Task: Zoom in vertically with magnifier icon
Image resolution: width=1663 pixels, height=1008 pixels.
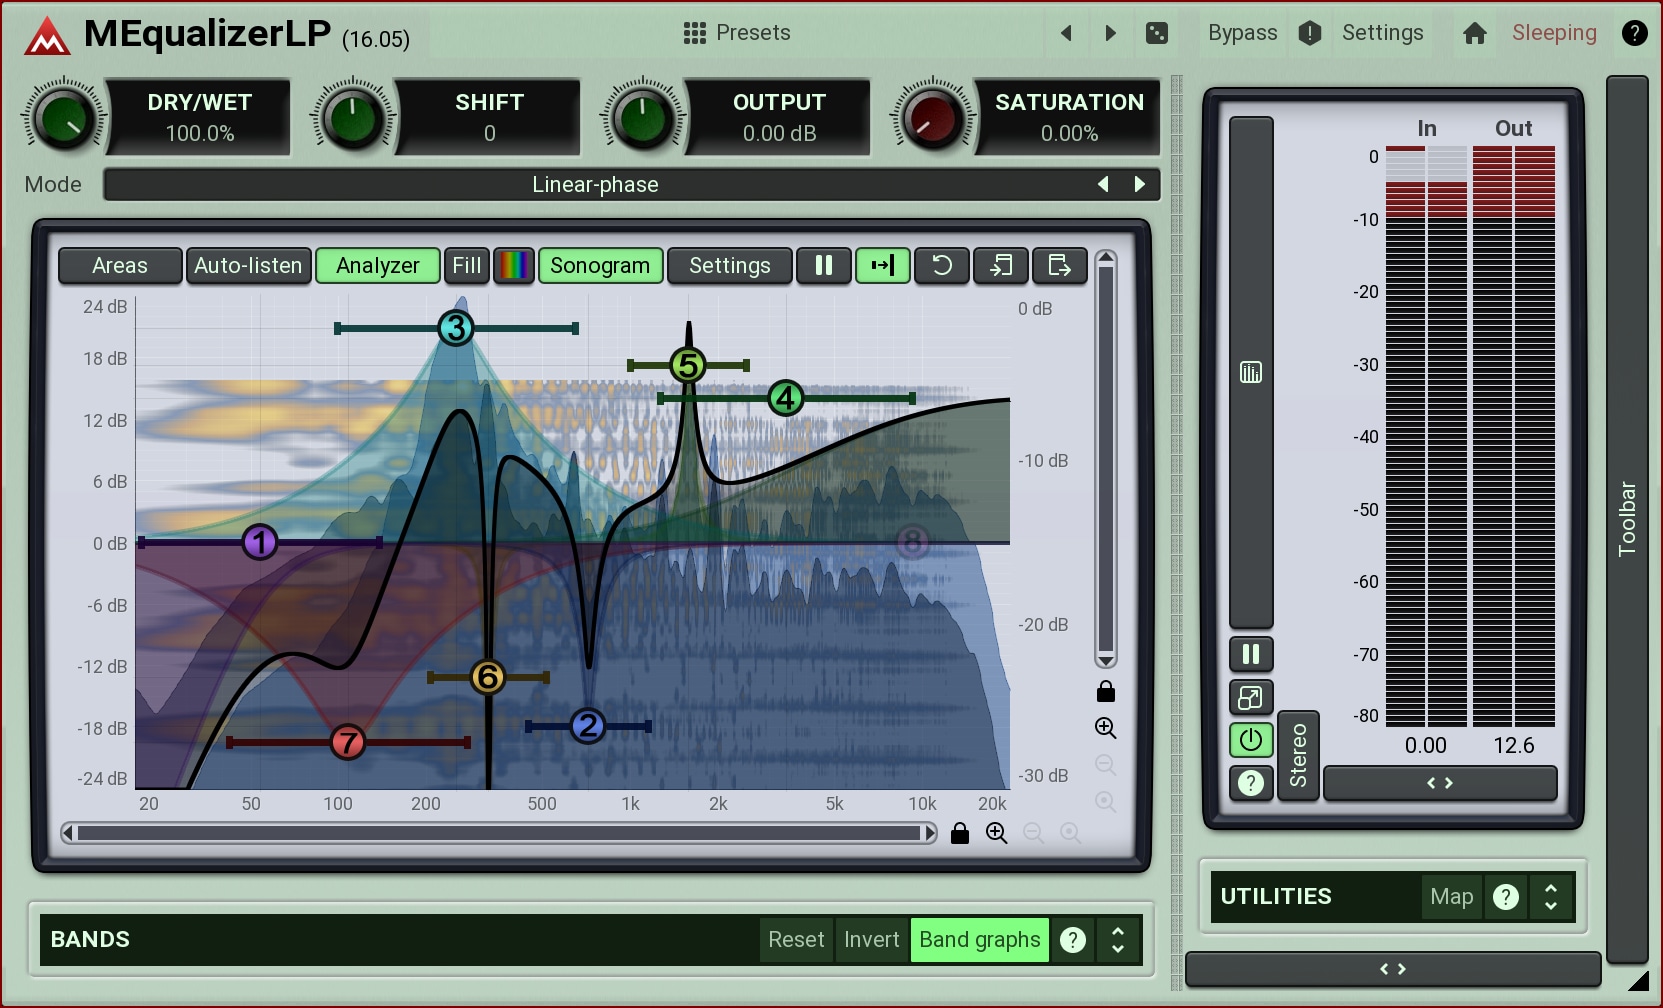Action: (1105, 728)
